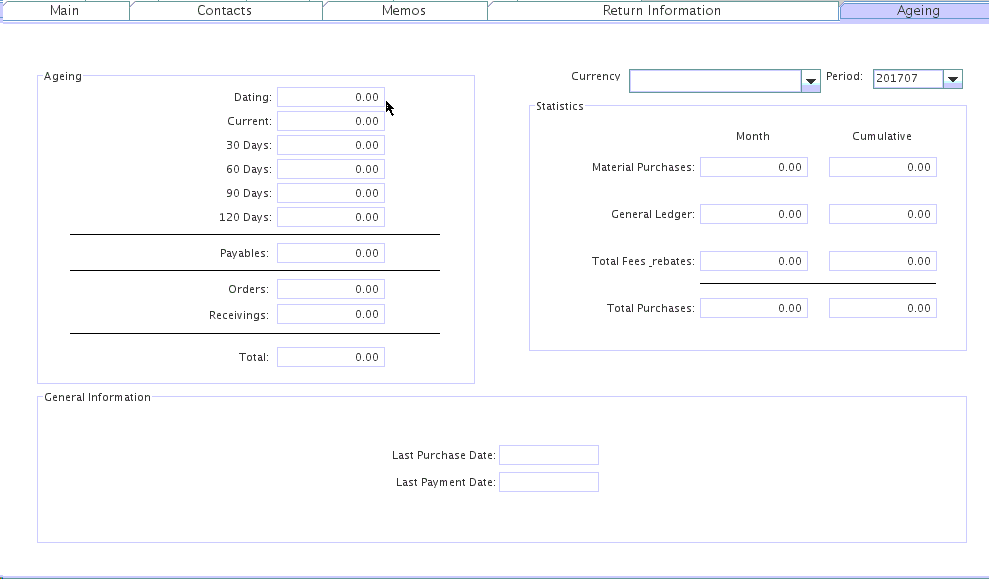989x579 pixels.
Task: Open the Period dropdown arrow
Action: [x=953, y=79]
